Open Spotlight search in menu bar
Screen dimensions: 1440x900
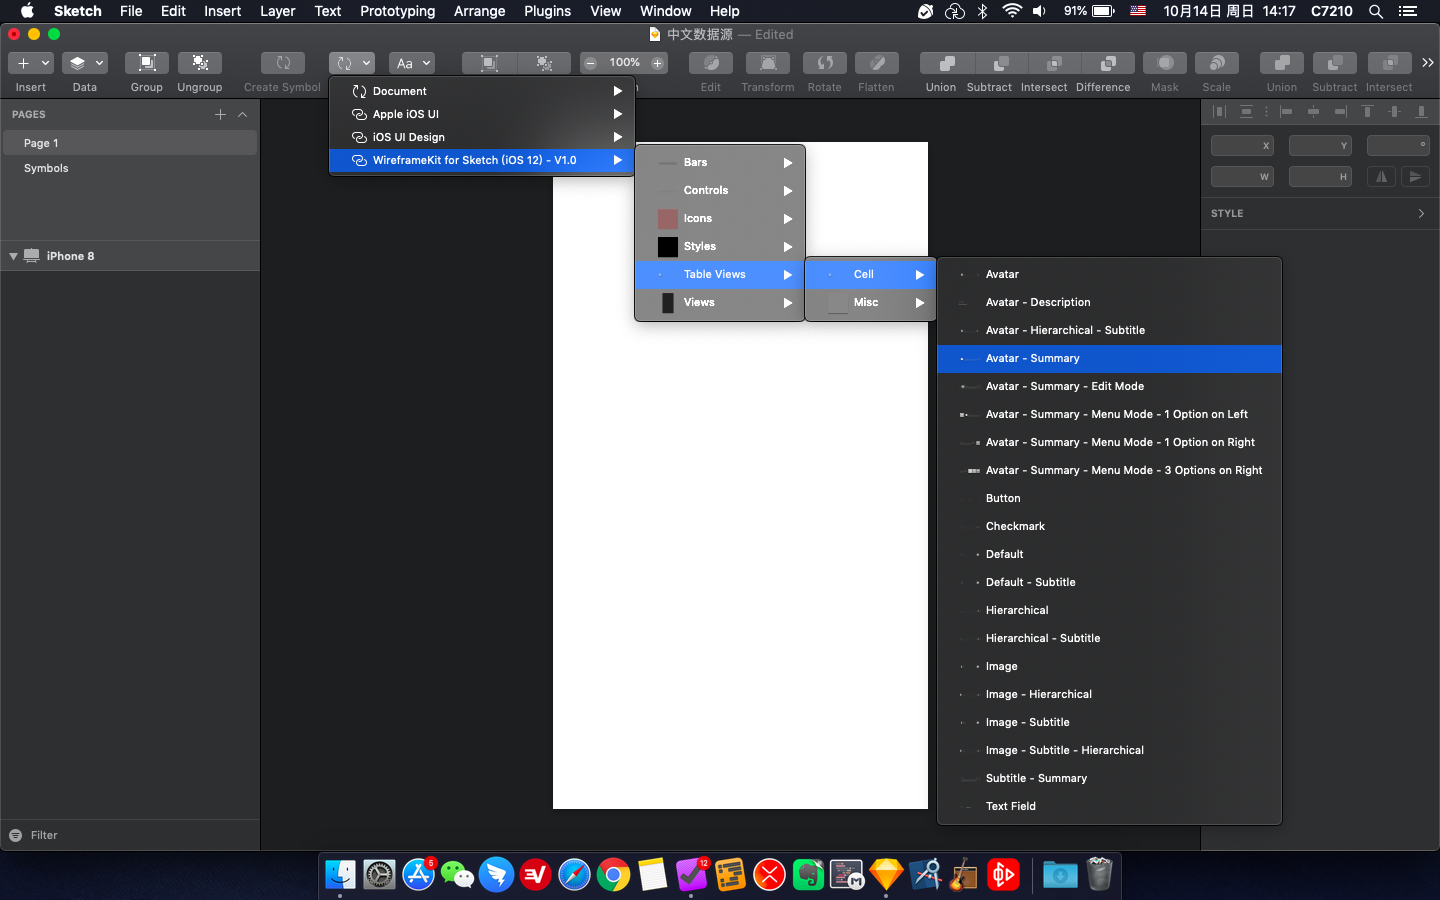(1376, 11)
